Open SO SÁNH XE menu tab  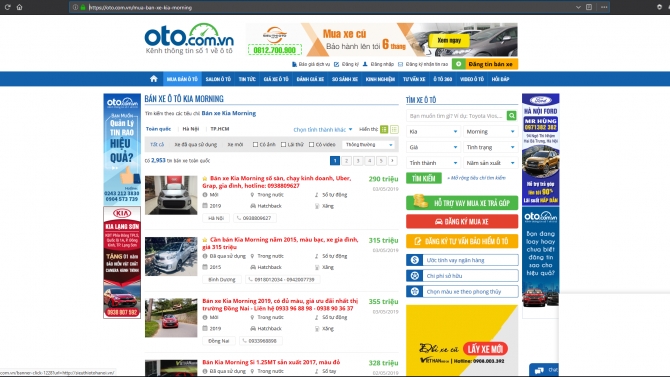coord(345,79)
